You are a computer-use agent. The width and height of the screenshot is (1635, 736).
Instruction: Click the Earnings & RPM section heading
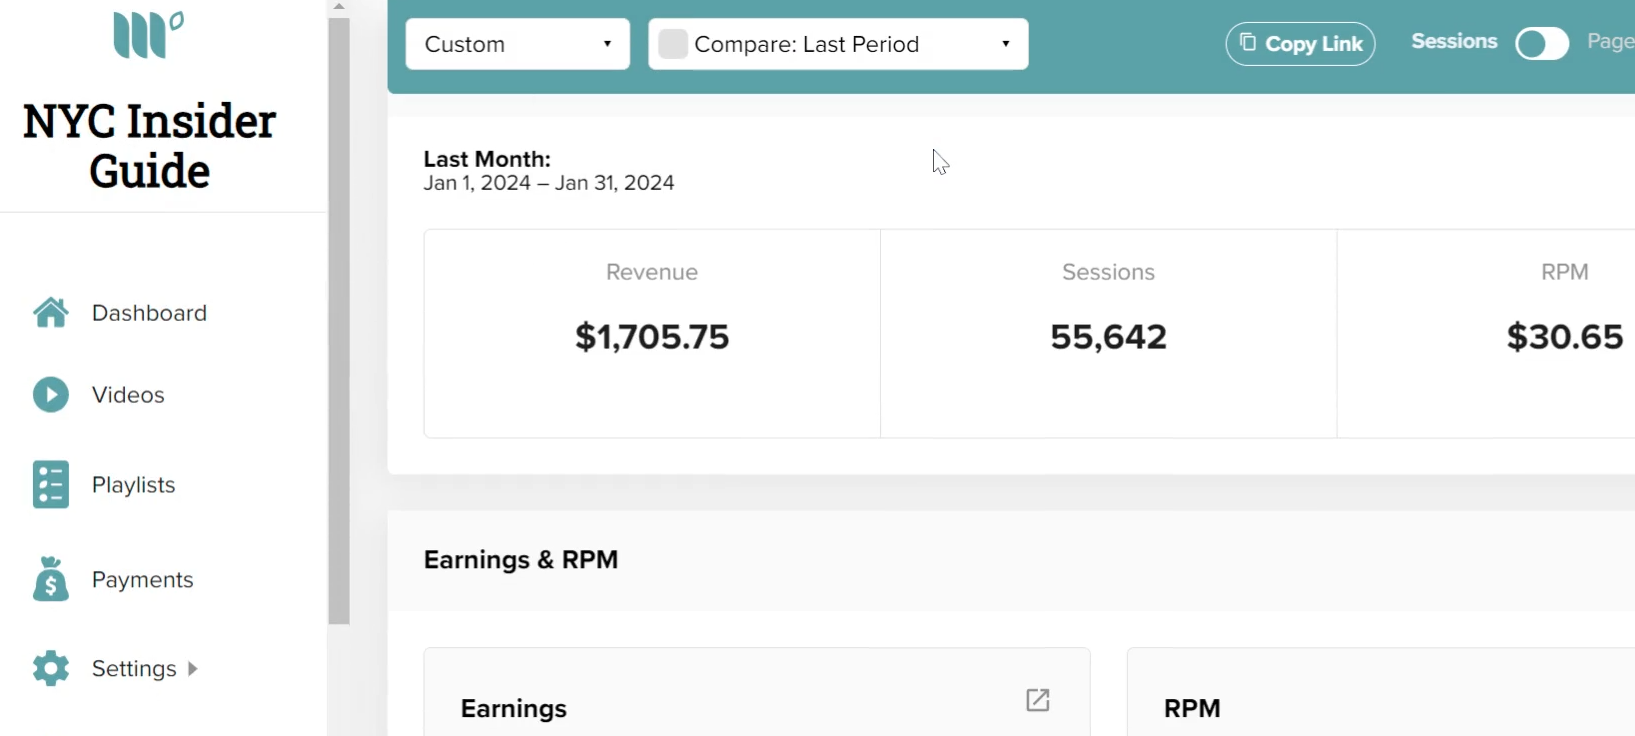point(521,559)
